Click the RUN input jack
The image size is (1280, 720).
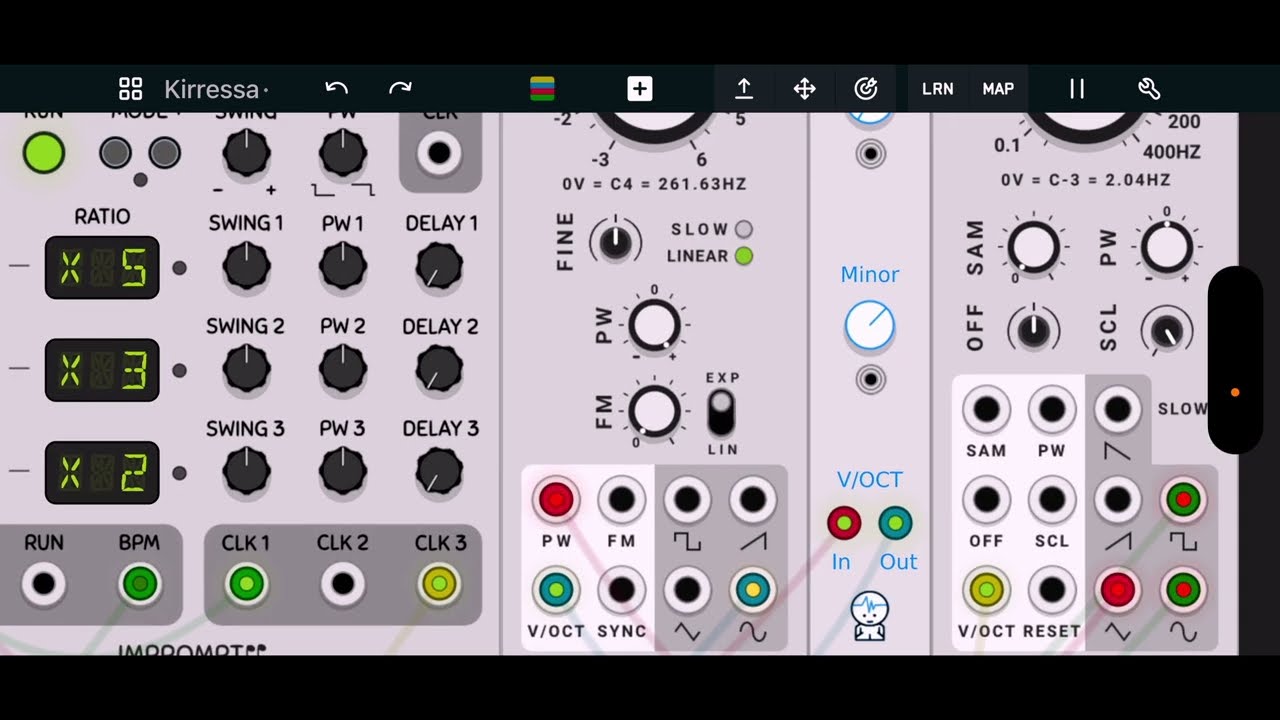click(x=43, y=584)
